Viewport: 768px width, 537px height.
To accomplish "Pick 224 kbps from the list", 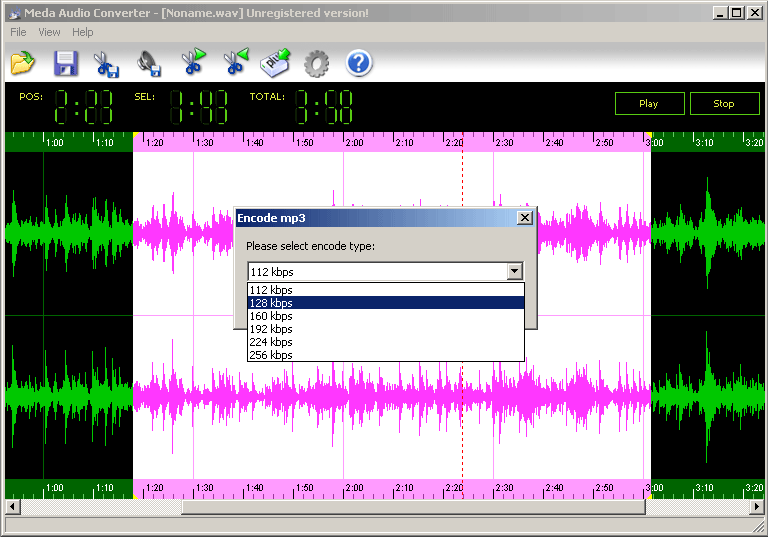I will pyautogui.click(x=385, y=342).
